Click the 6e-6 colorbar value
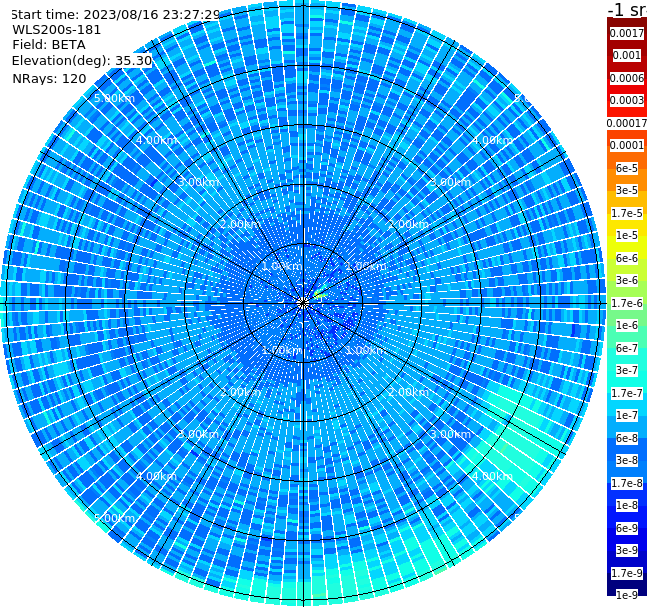The image size is (647, 607). coord(627,258)
